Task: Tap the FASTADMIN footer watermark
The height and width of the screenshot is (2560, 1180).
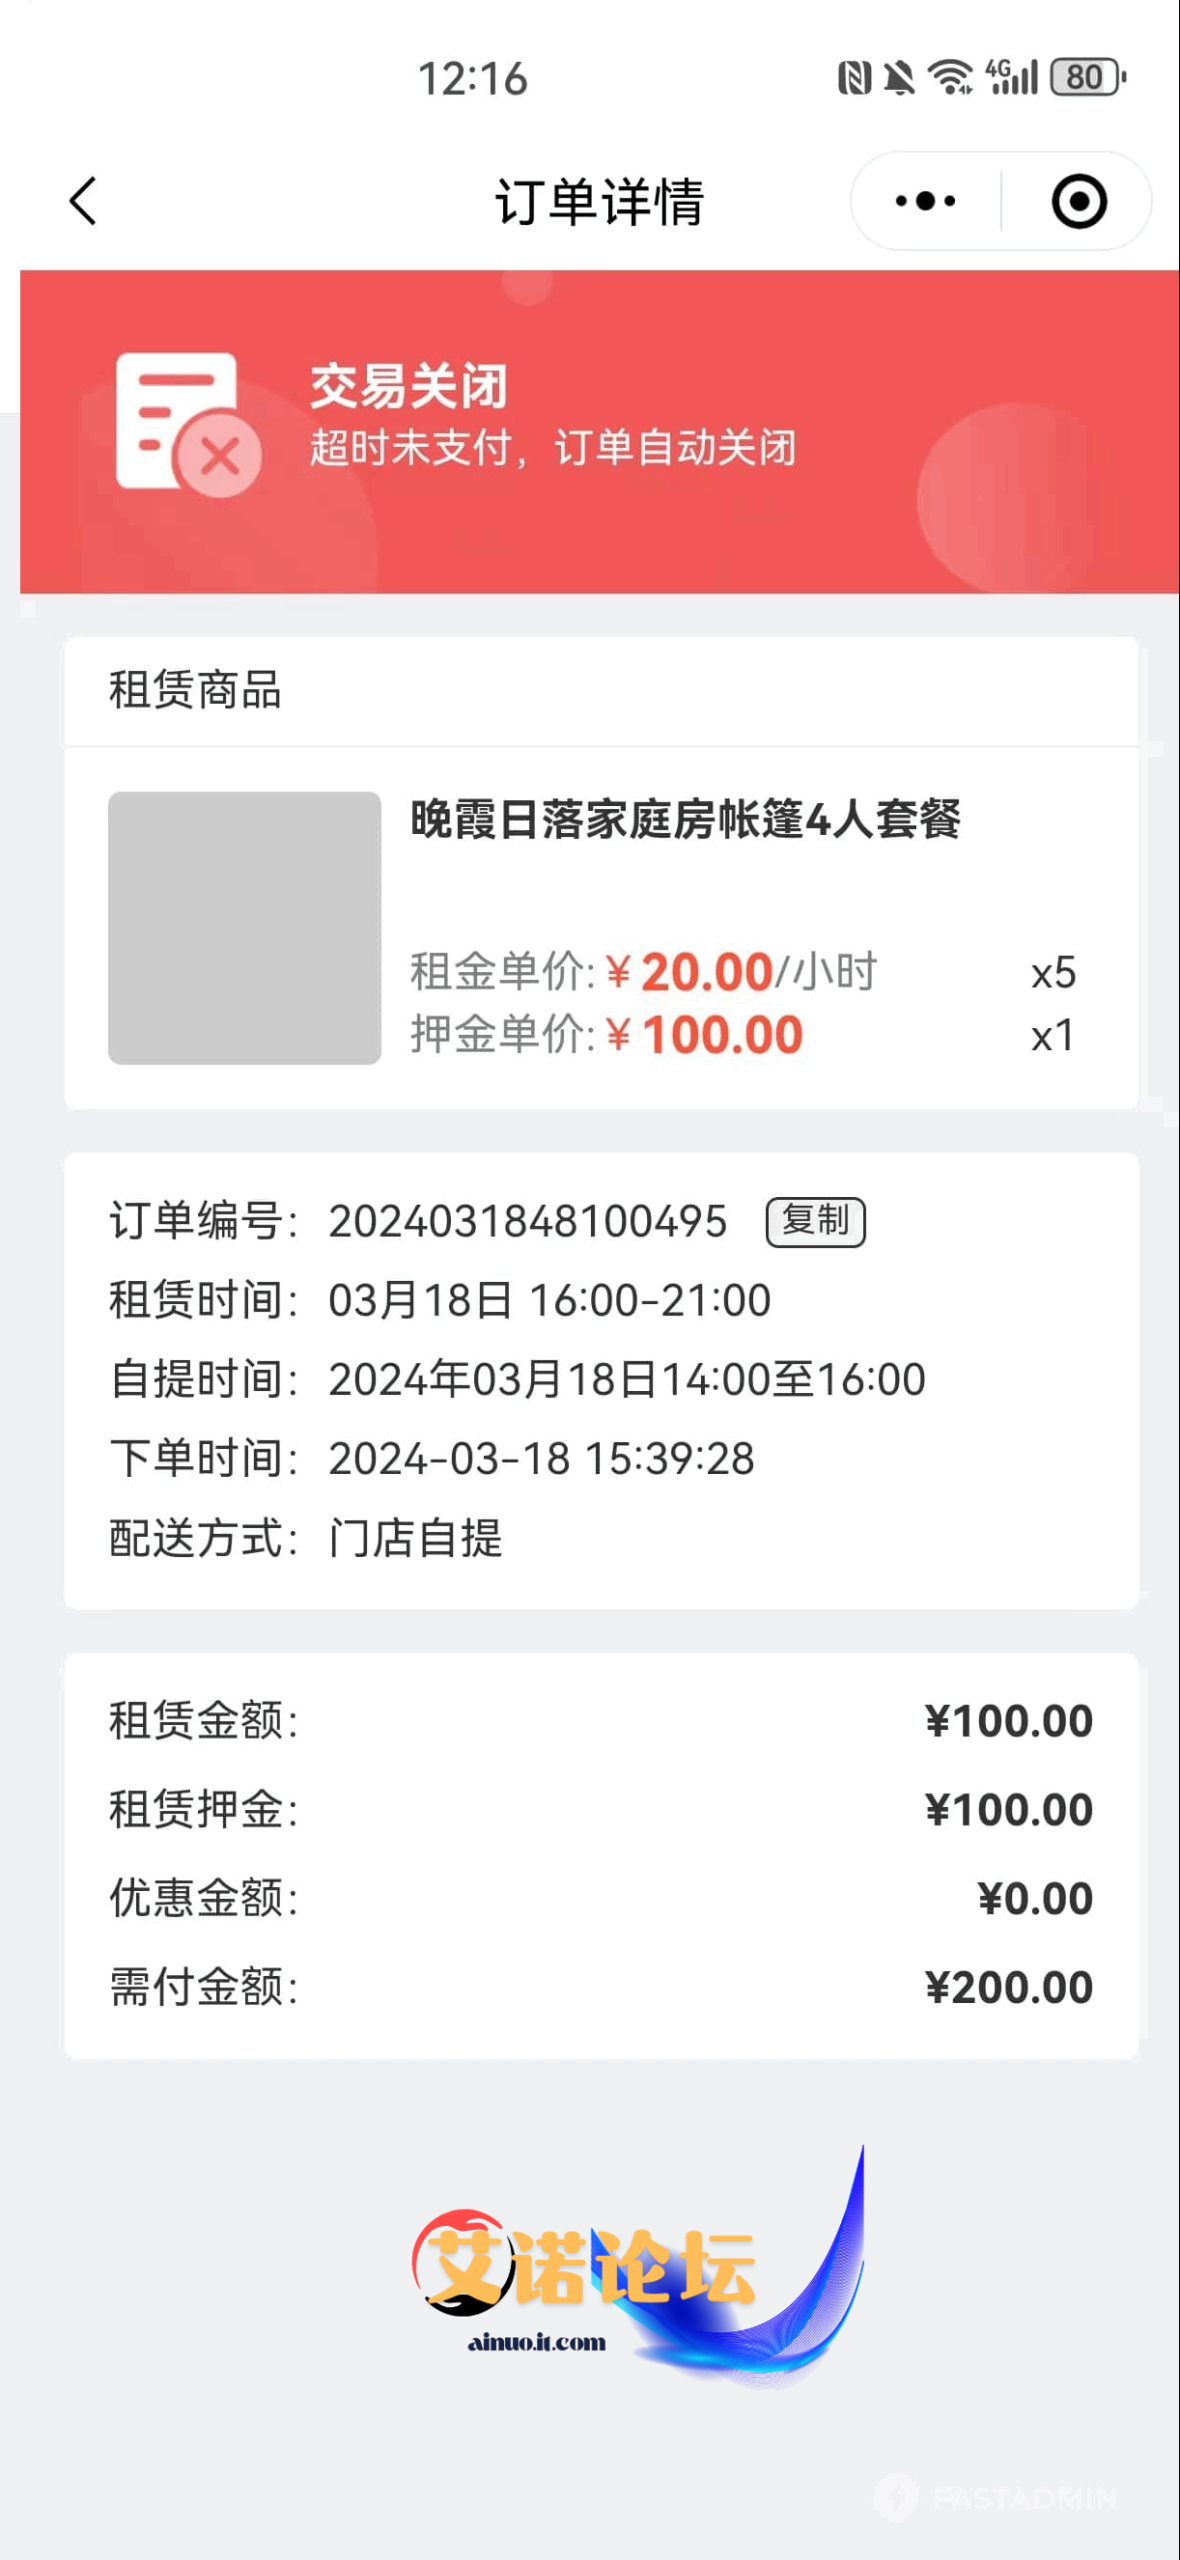Action: 996,2498
